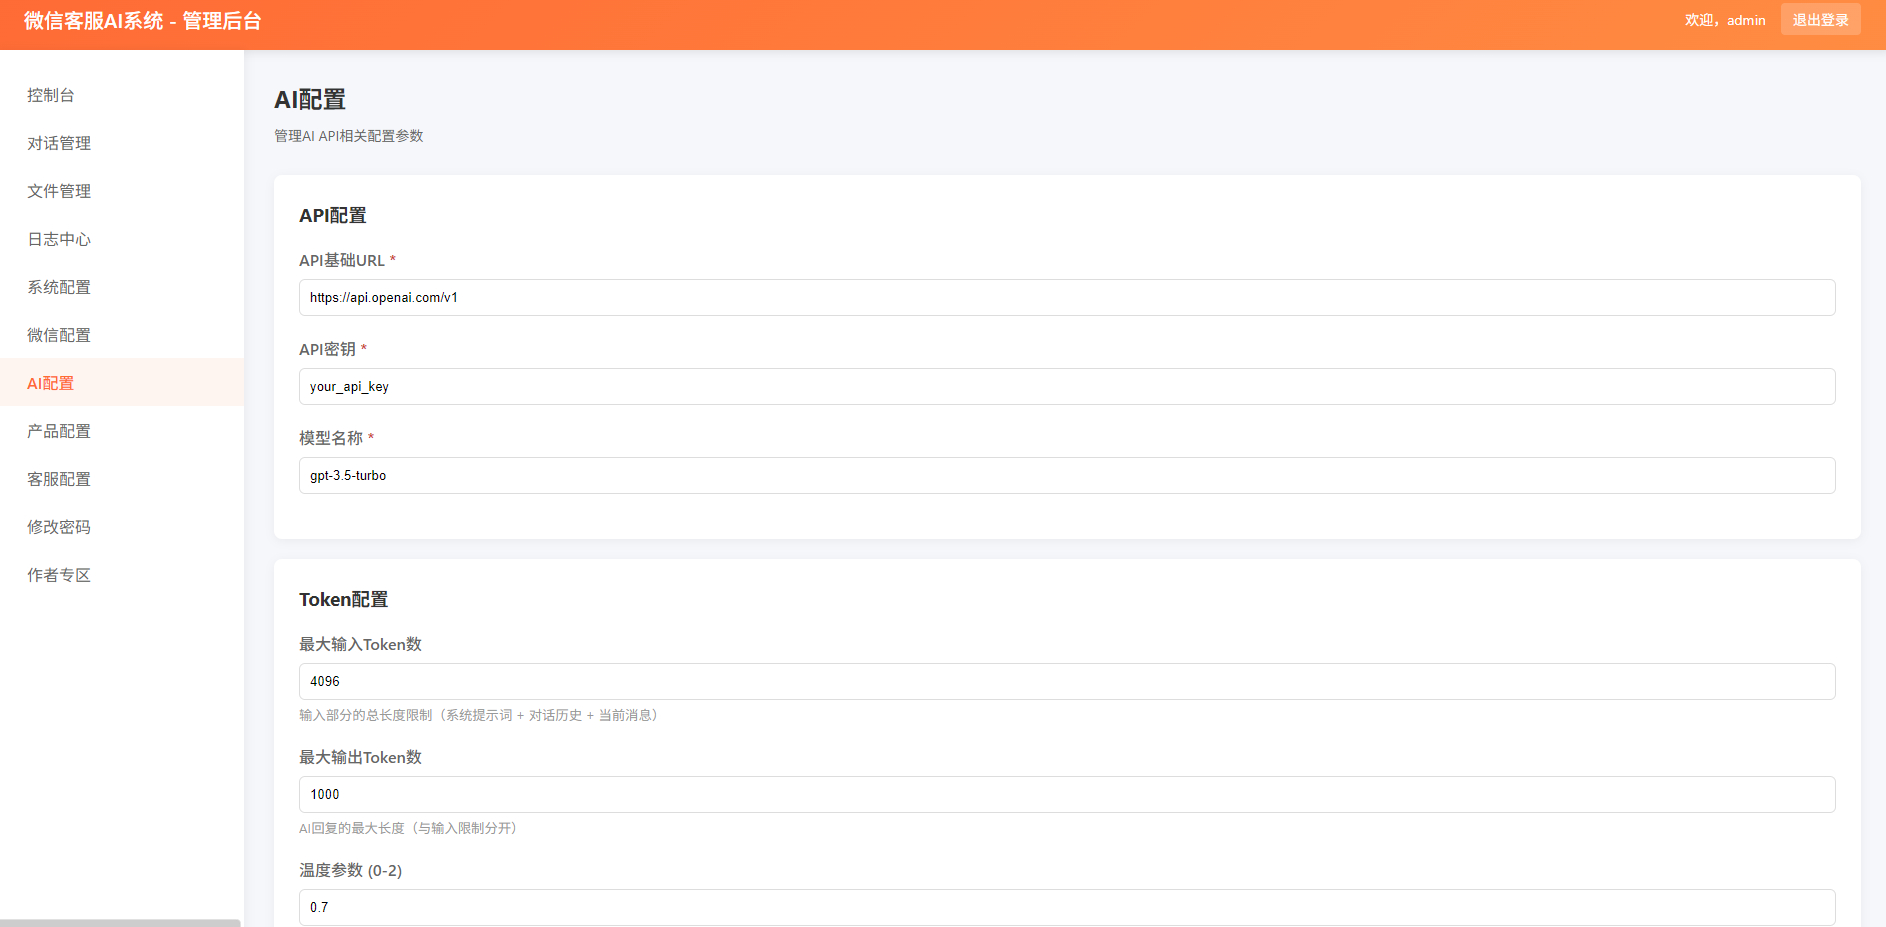
Task: Click the 退出登录 logout button
Action: 1820,20
